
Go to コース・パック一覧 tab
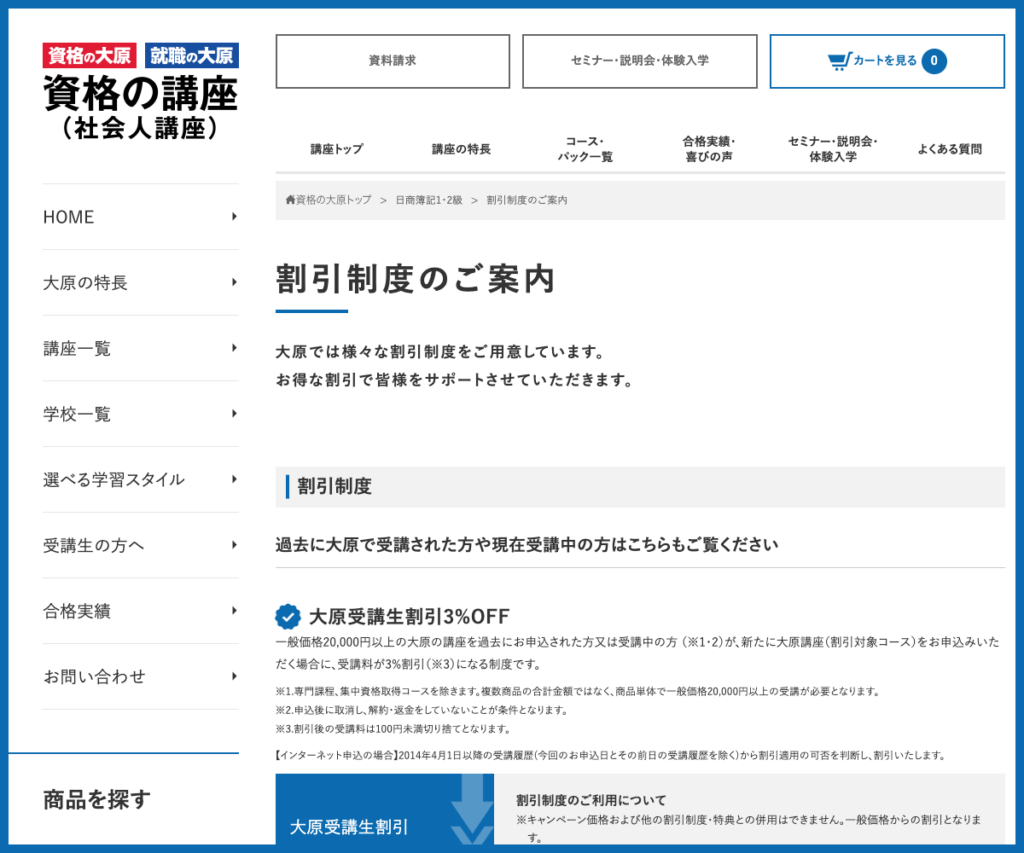[584, 149]
